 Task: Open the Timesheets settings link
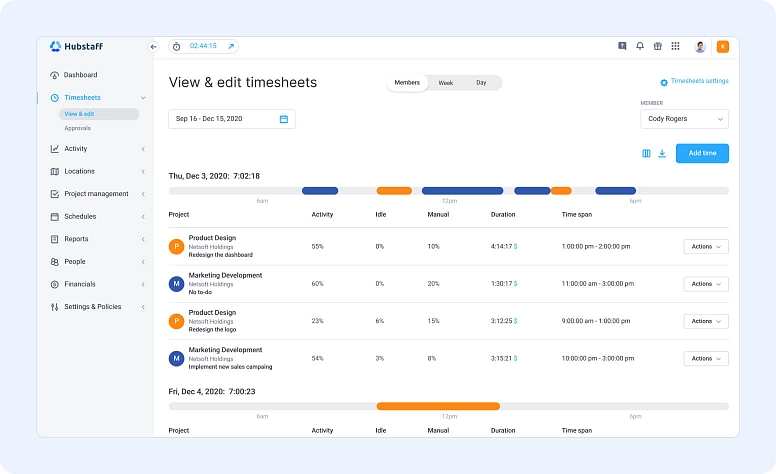694,81
